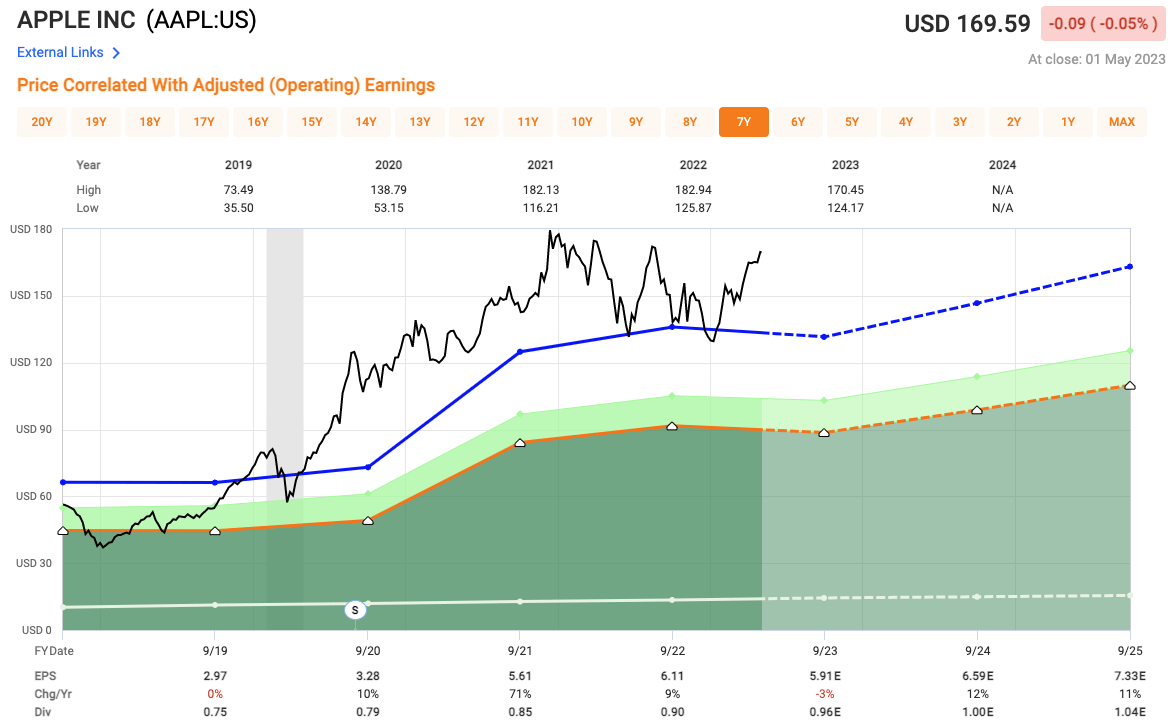Select the 20Y time range tab
1175x728 pixels.
click(42, 121)
